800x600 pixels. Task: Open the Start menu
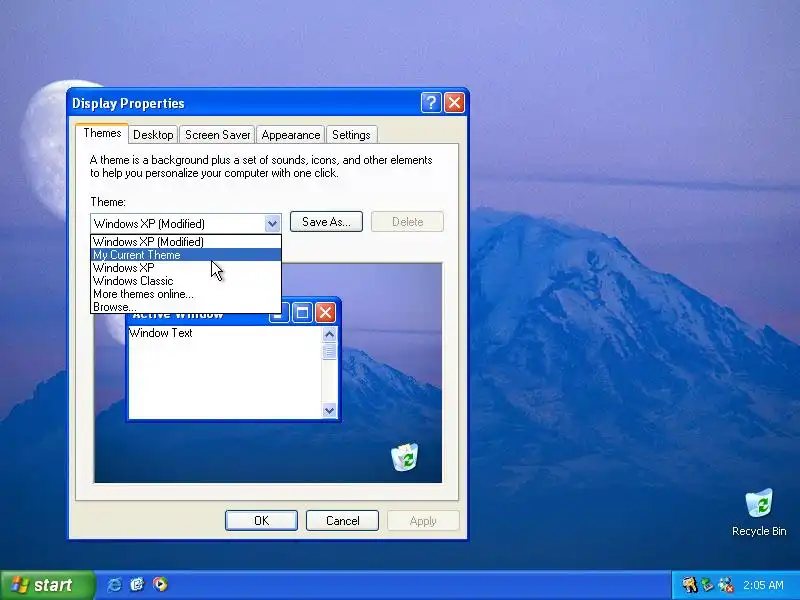[x=47, y=585]
